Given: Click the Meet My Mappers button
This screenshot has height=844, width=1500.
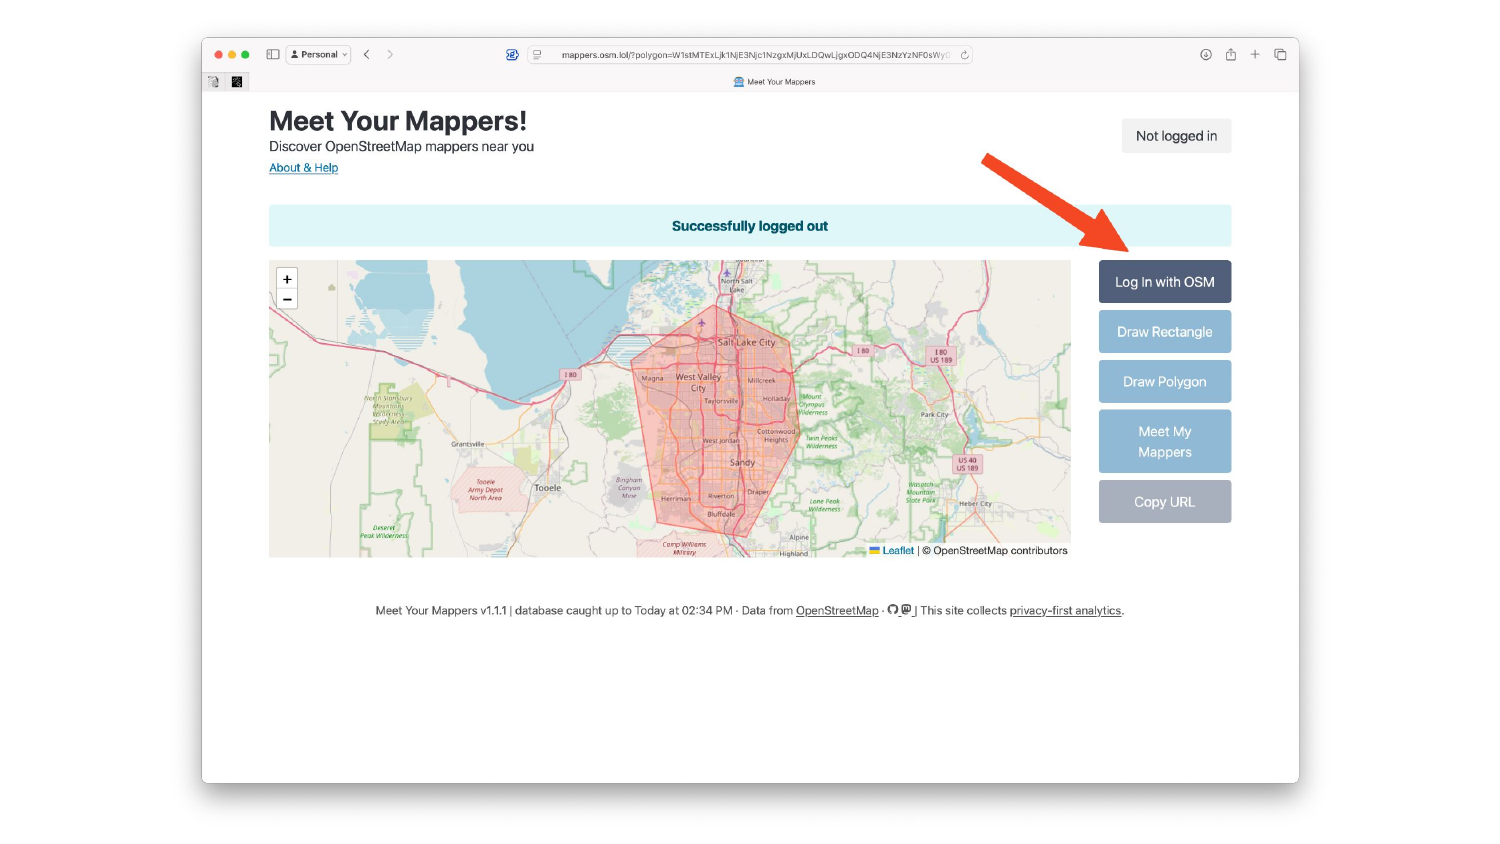Looking at the screenshot, I should point(1165,442).
